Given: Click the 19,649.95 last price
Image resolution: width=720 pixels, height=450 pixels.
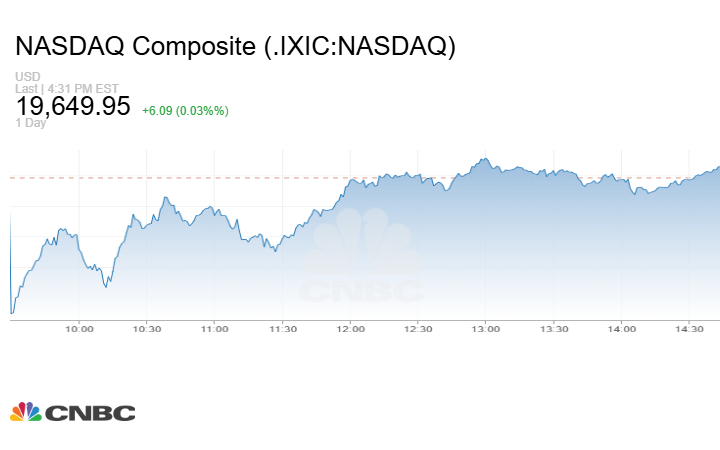Looking at the screenshot, I should click(x=73, y=107).
